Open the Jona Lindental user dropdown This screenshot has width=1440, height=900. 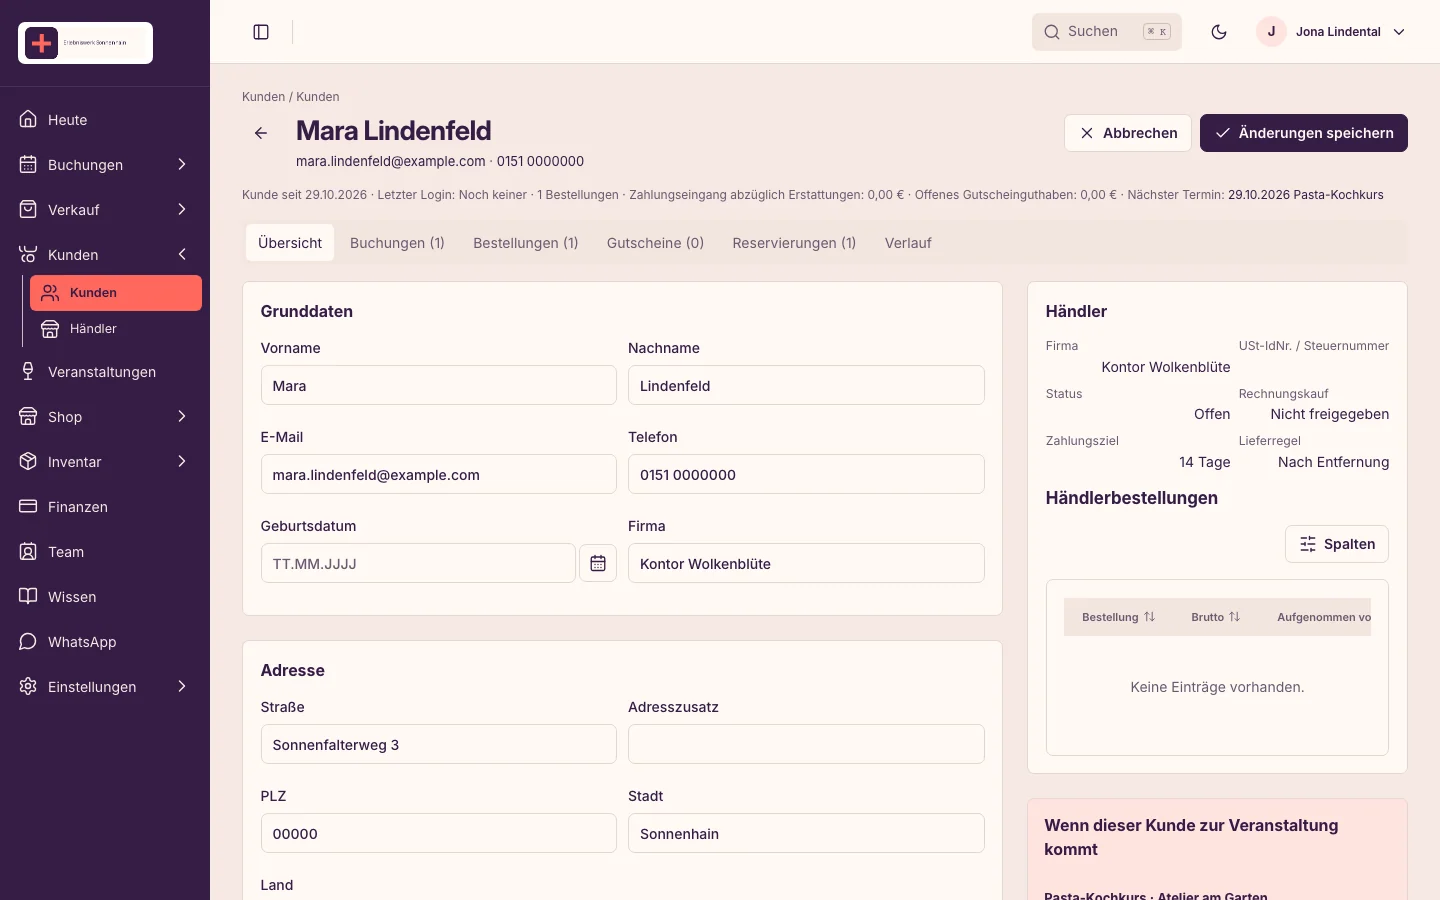coord(1332,32)
